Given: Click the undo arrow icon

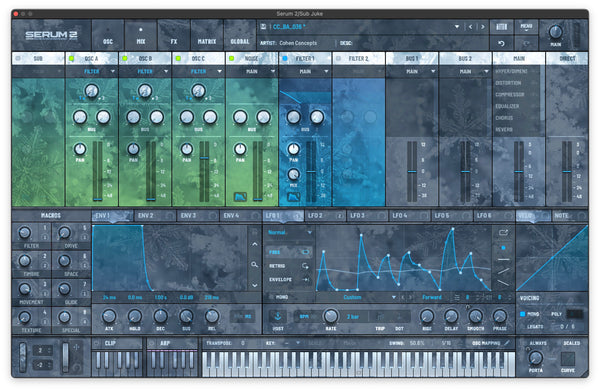Looking at the screenshot, I should pos(501,44).
